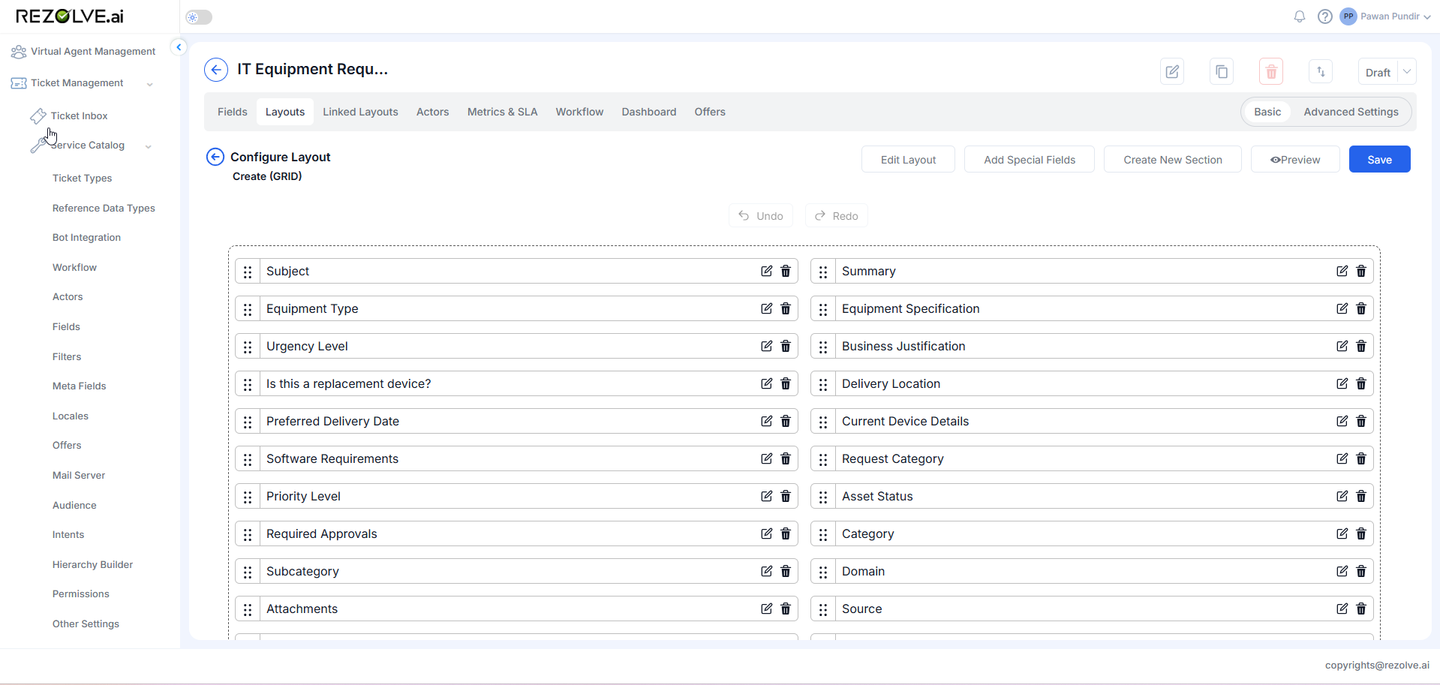
Task: Switch to the Actors tab
Action: 433,112
